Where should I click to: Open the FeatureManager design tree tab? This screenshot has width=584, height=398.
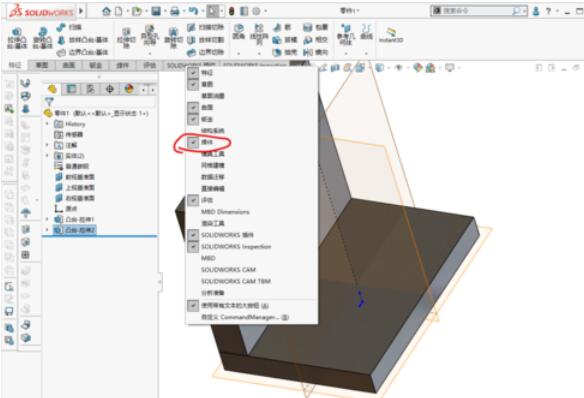coord(52,89)
